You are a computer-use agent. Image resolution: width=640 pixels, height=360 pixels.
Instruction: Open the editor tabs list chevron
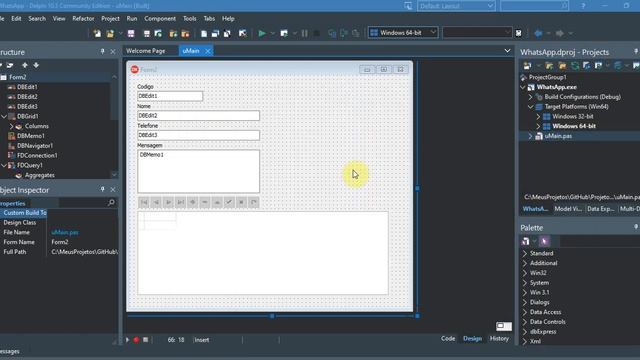pyautogui.click(x=507, y=51)
